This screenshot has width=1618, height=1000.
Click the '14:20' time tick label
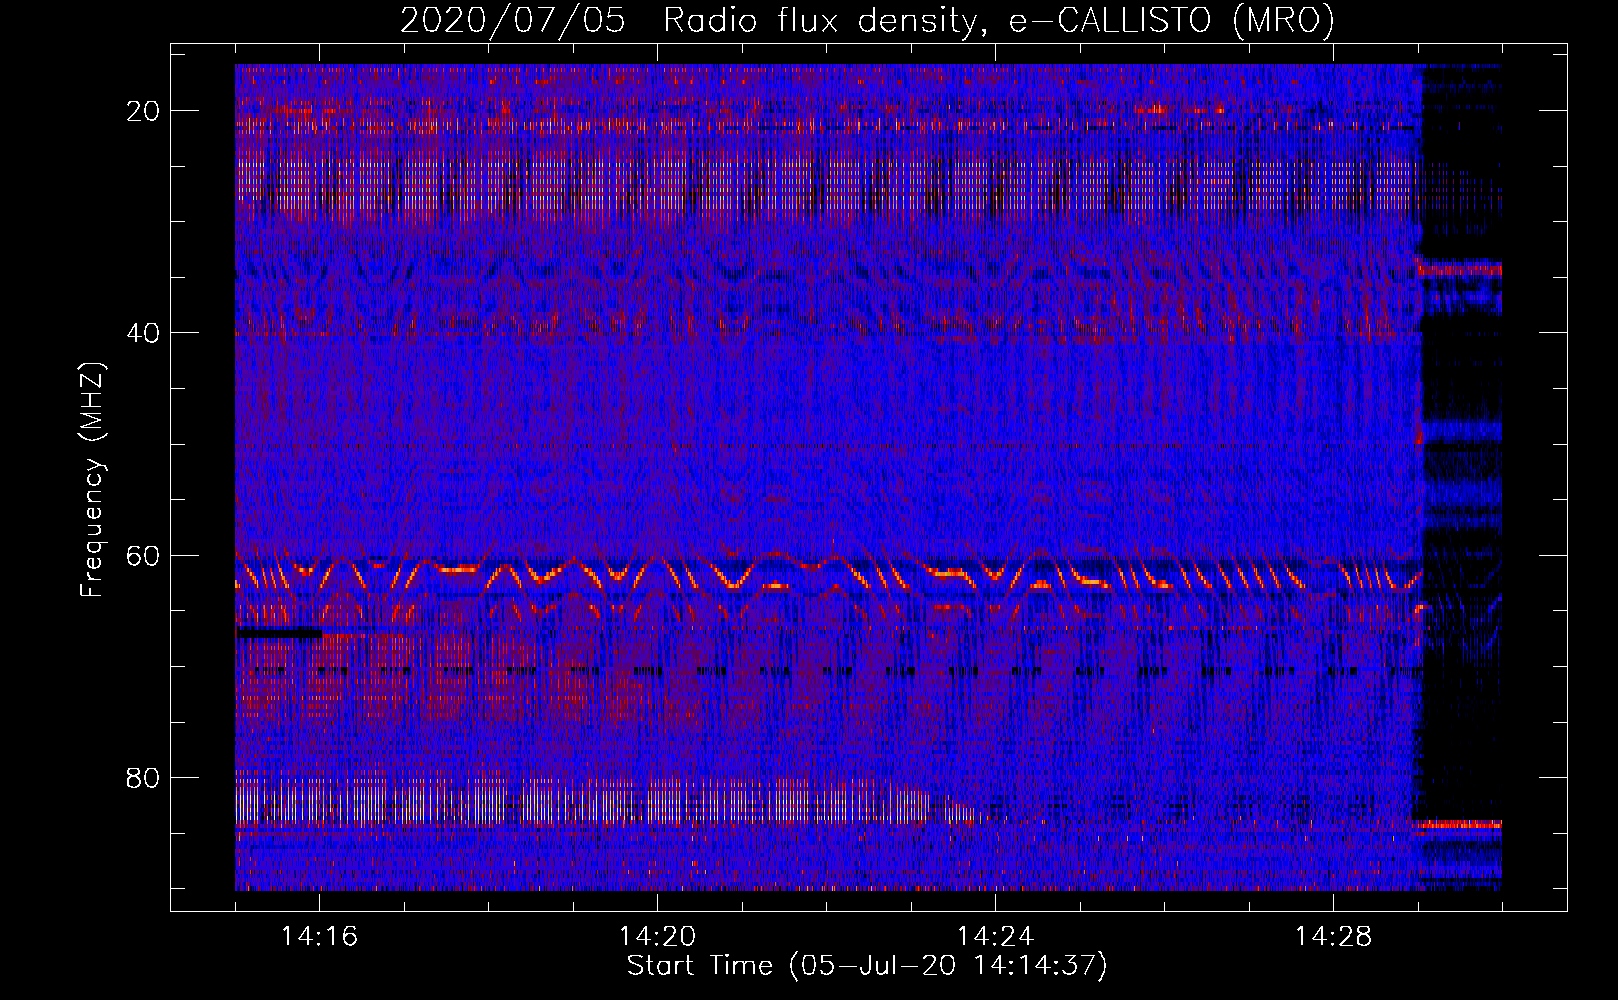point(657,936)
